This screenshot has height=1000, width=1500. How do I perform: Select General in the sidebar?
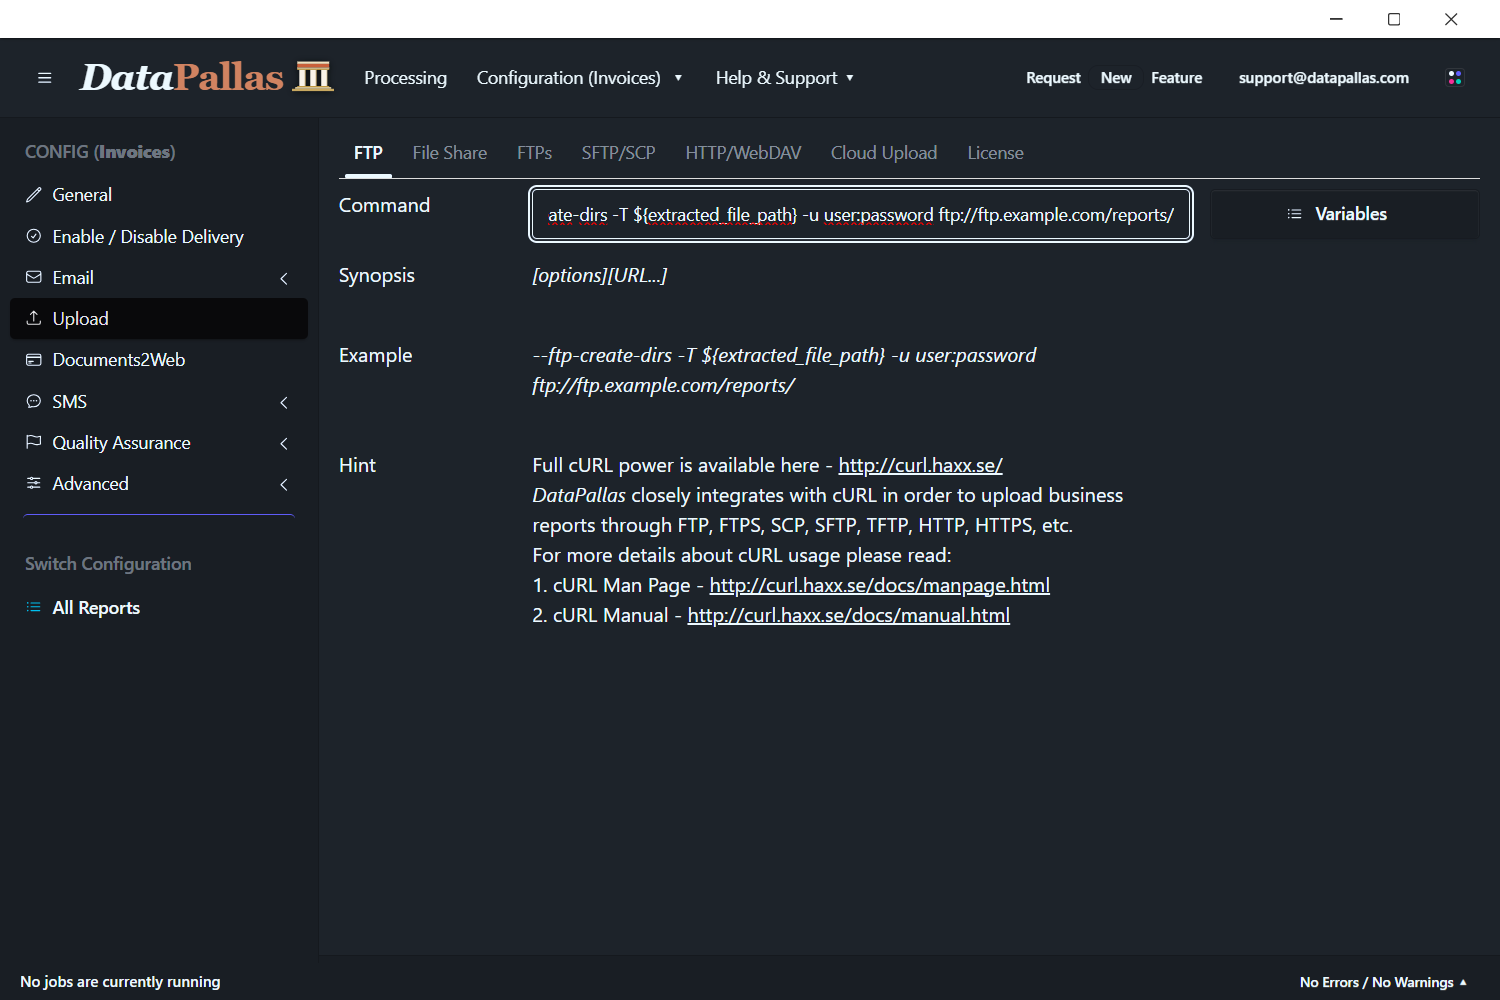click(x=159, y=195)
